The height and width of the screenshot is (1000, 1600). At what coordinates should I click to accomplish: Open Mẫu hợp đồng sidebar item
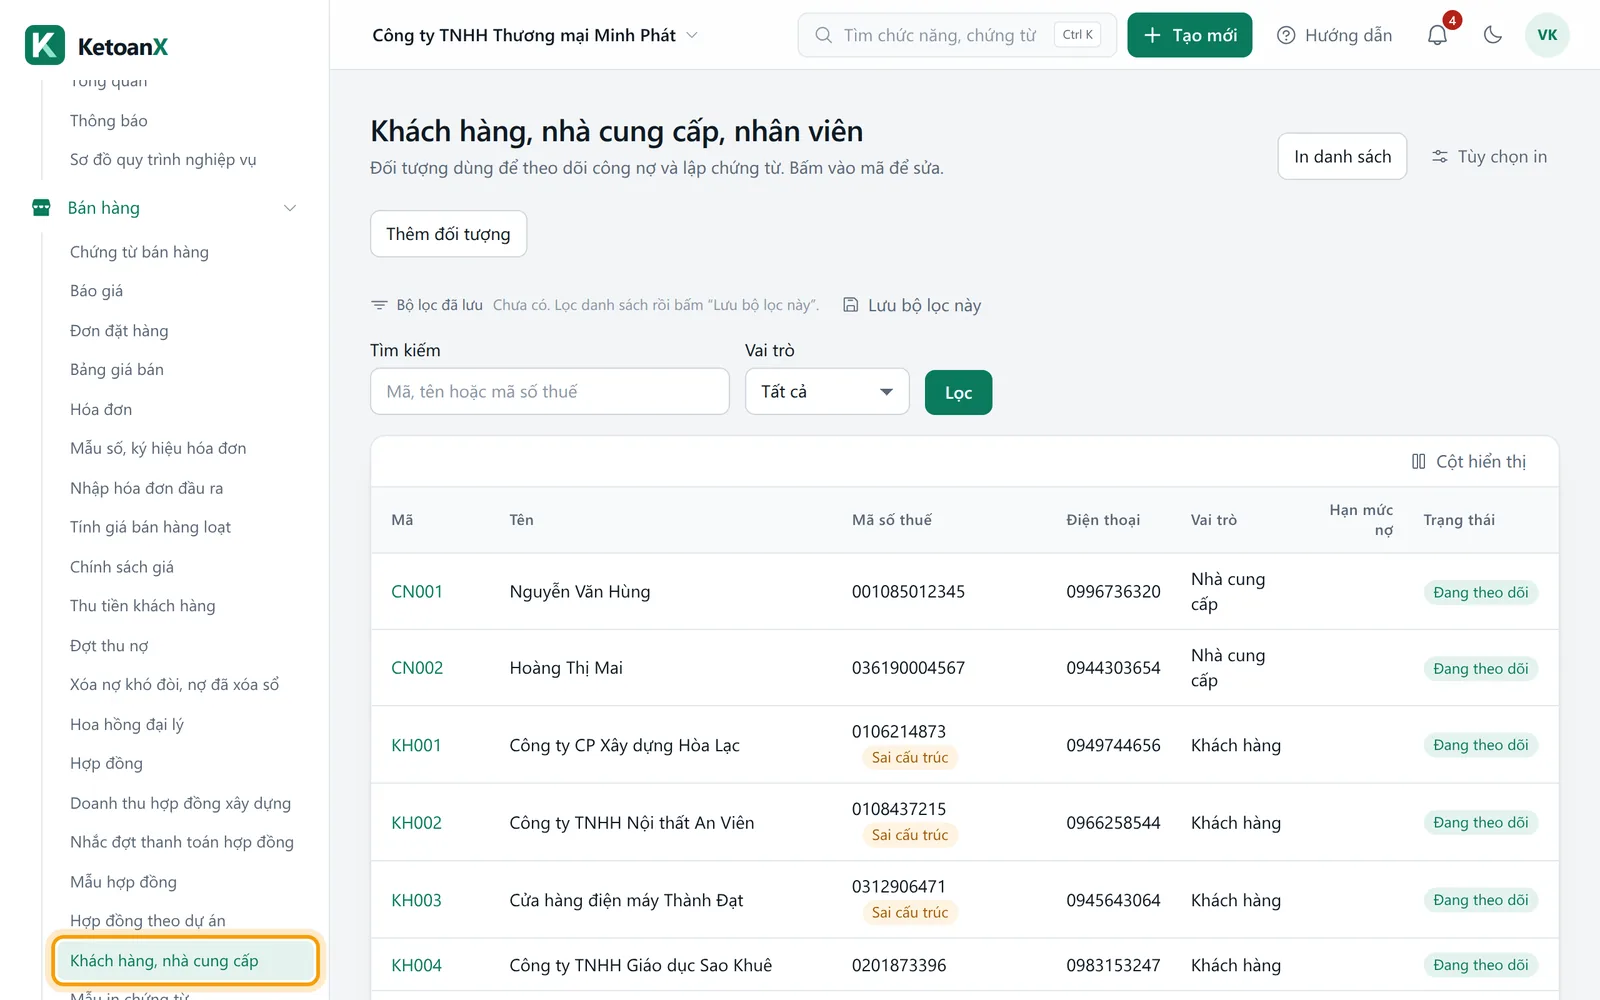[123, 882]
